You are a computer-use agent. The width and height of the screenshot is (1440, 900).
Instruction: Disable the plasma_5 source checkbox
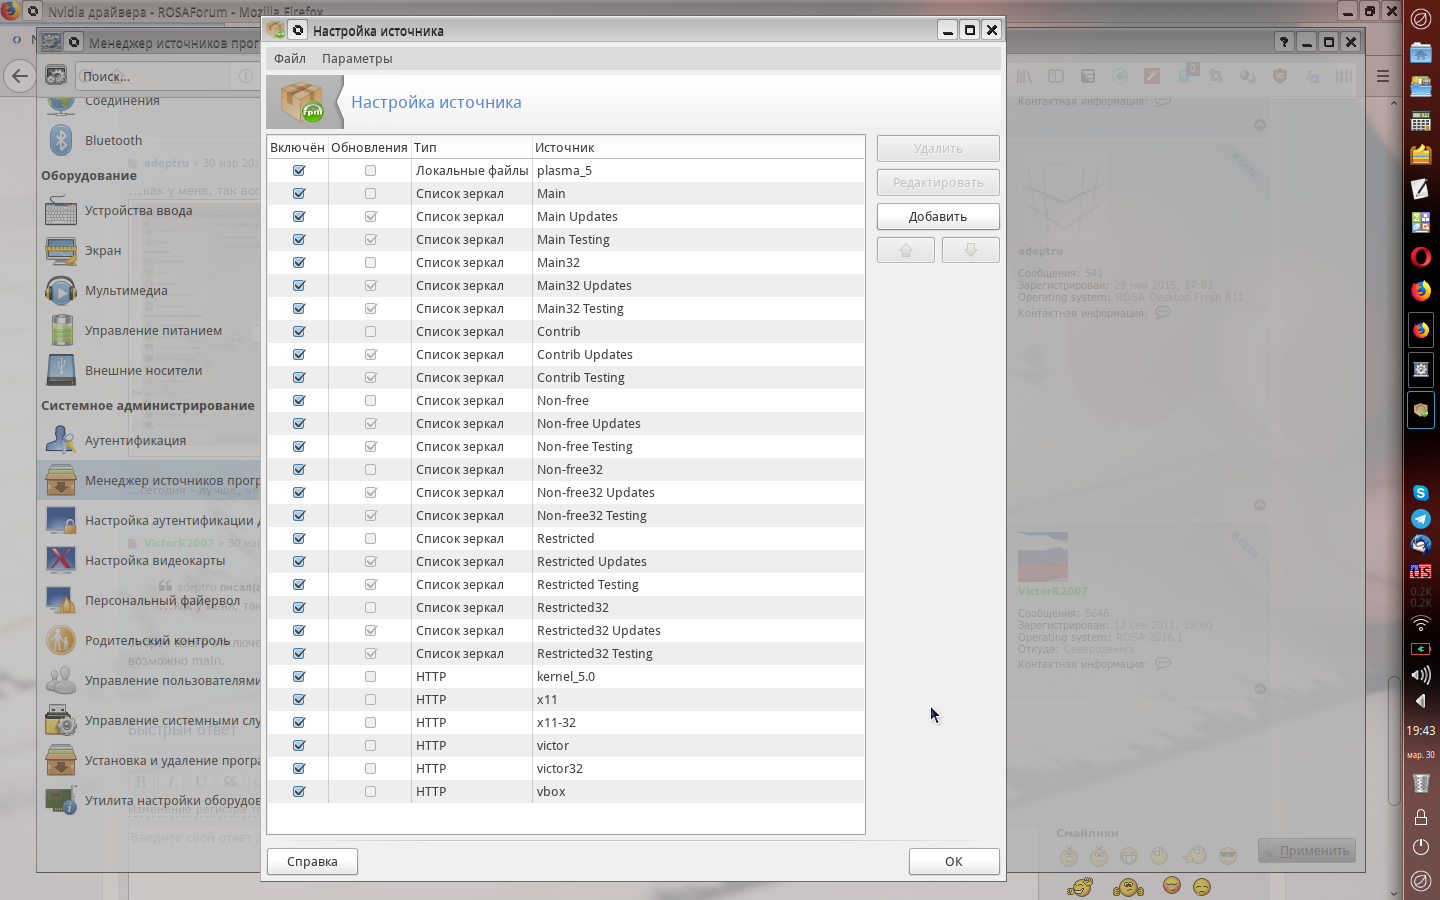(x=299, y=171)
